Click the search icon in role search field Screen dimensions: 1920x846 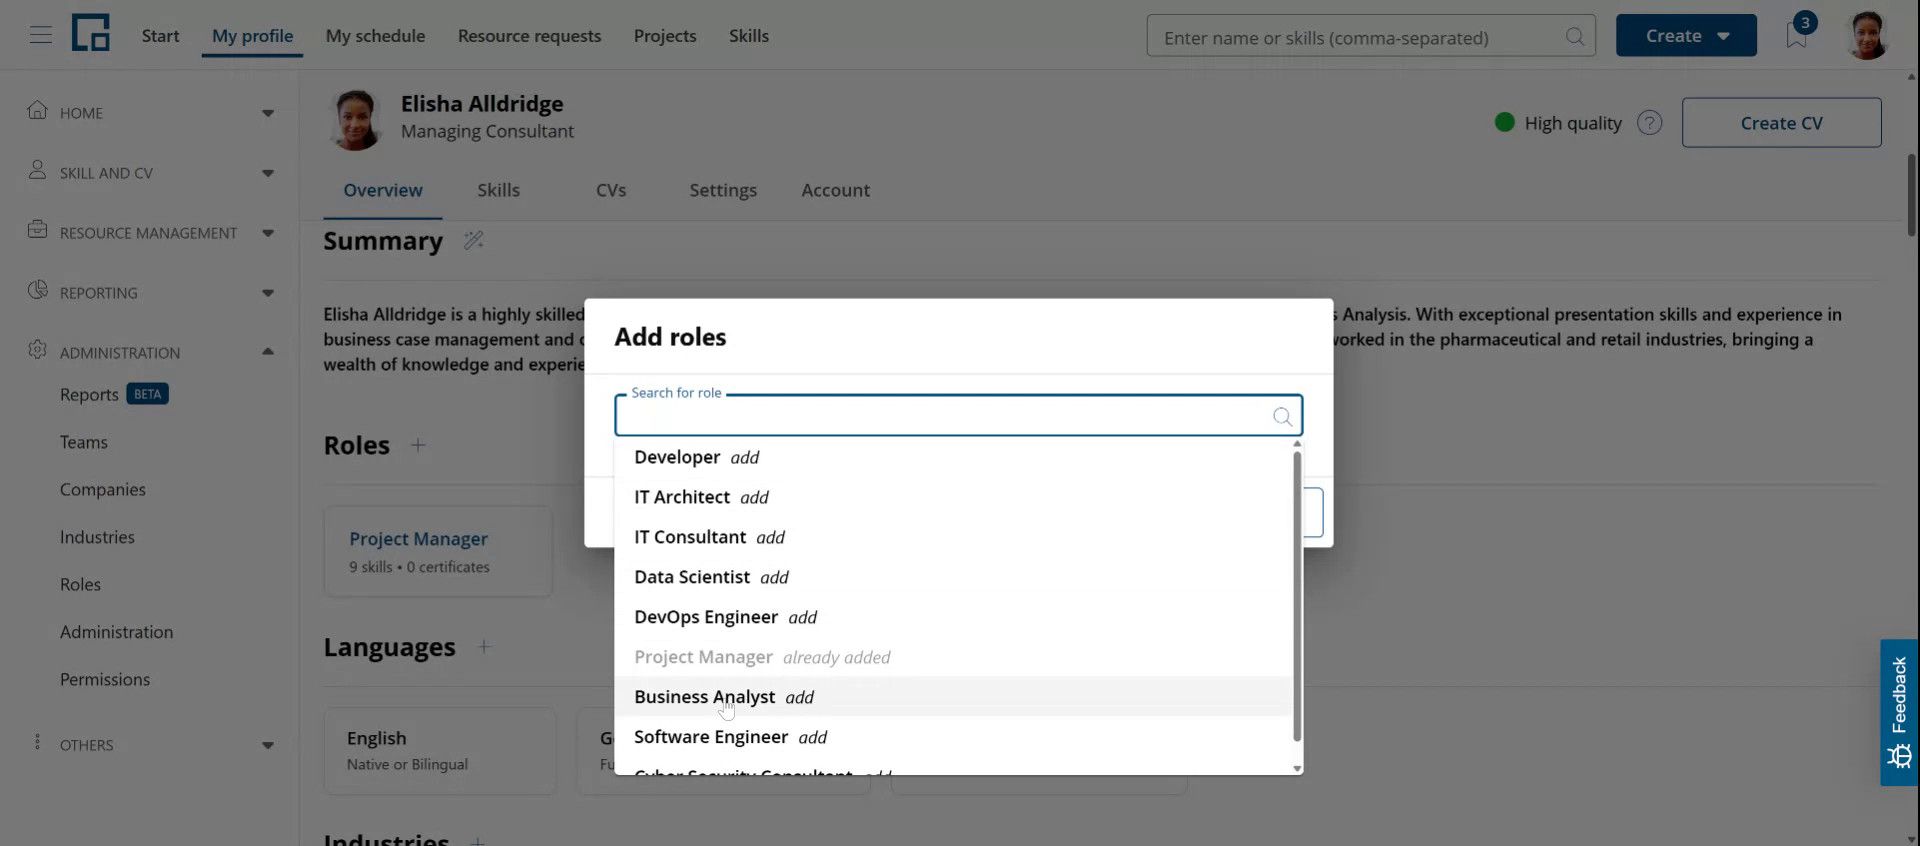tap(1282, 416)
